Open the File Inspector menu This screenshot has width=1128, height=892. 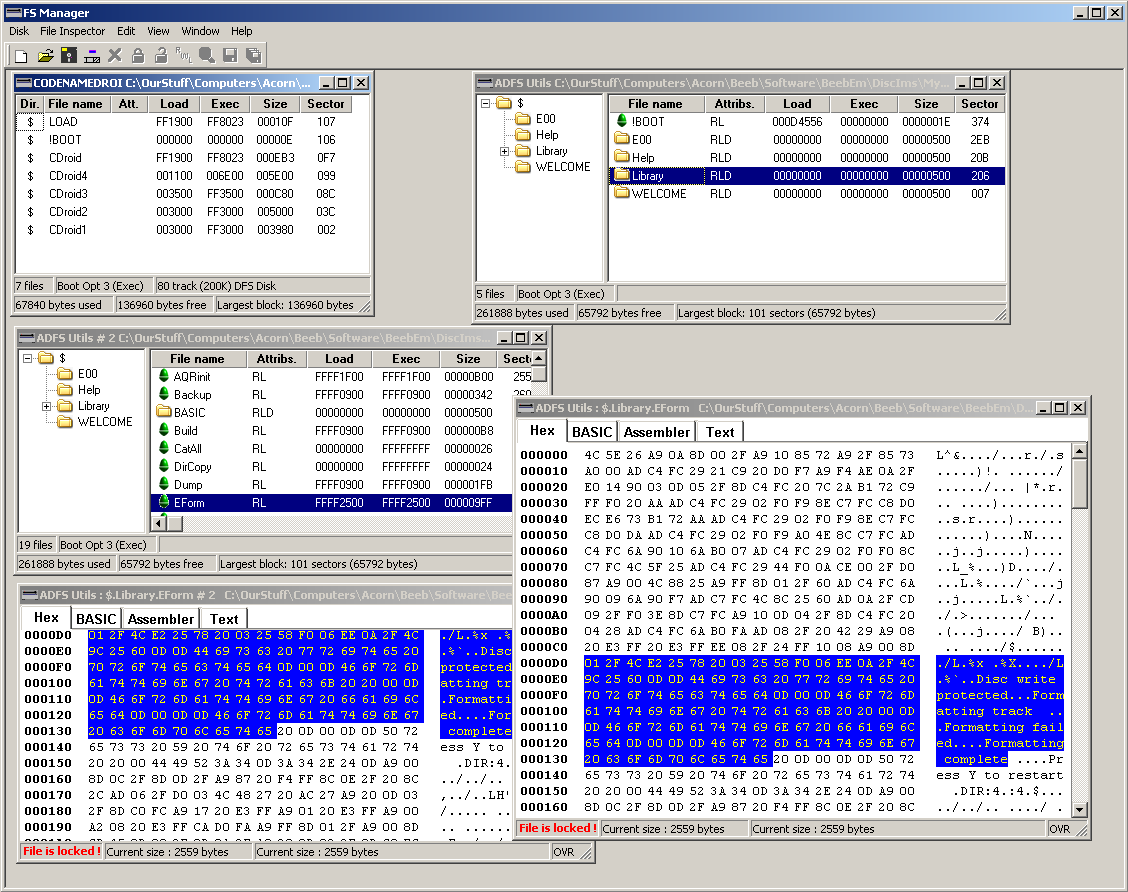click(x=72, y=31)
